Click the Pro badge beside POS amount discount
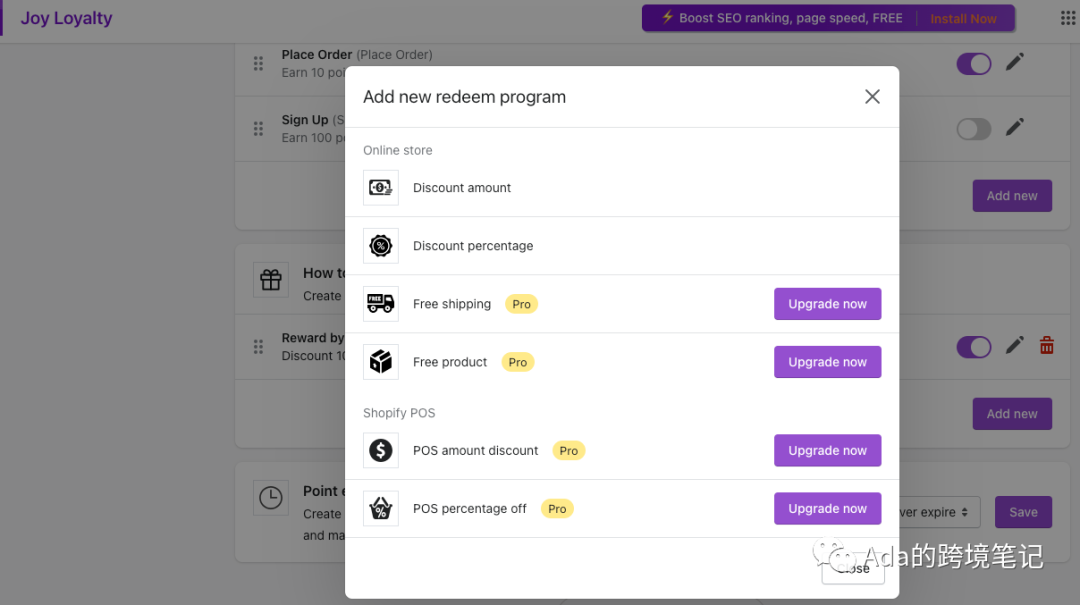Screen dimensions: 1080x605 (568, 451)
